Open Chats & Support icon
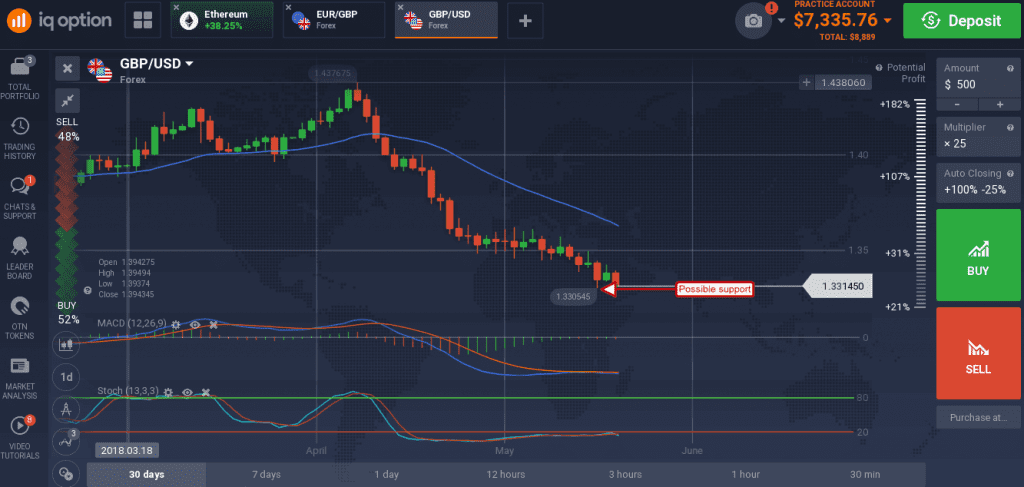1024x487 pixels. pos(20,186)
